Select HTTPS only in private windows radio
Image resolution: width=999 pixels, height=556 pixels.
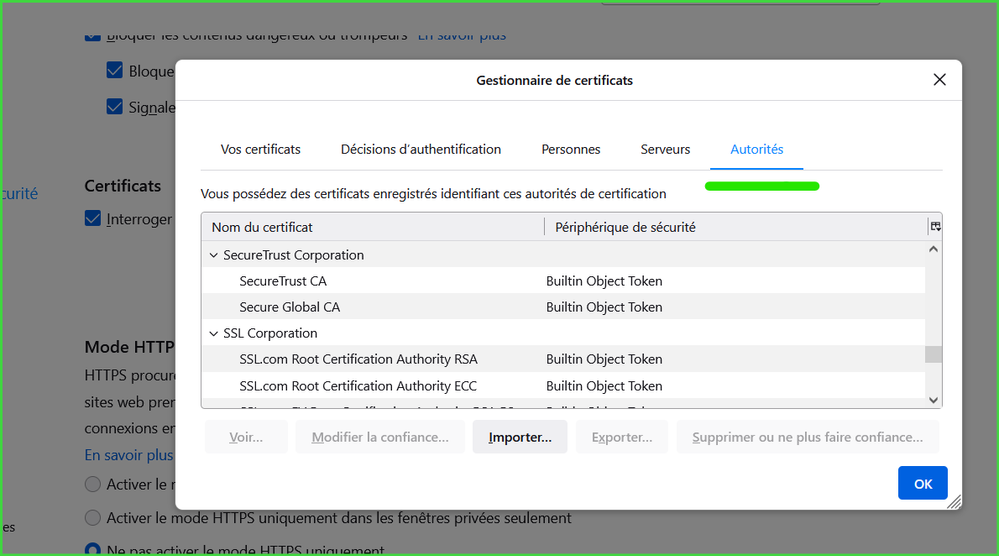pos(93,518)
